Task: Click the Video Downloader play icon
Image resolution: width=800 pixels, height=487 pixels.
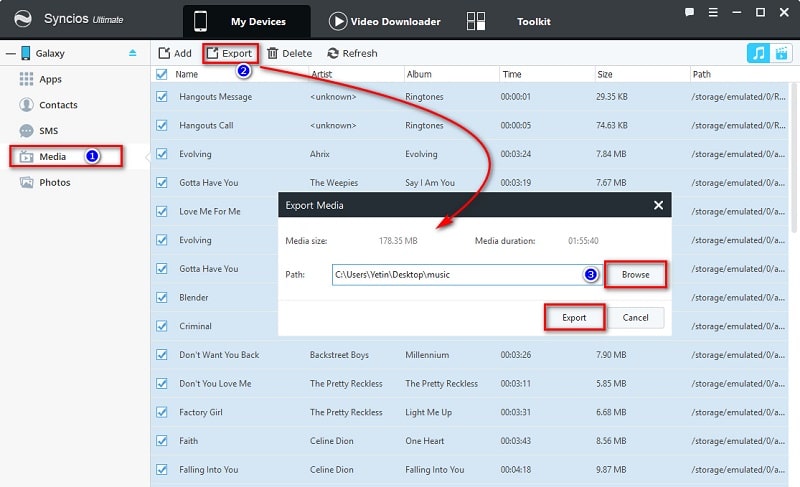Action: pos(338,21)
